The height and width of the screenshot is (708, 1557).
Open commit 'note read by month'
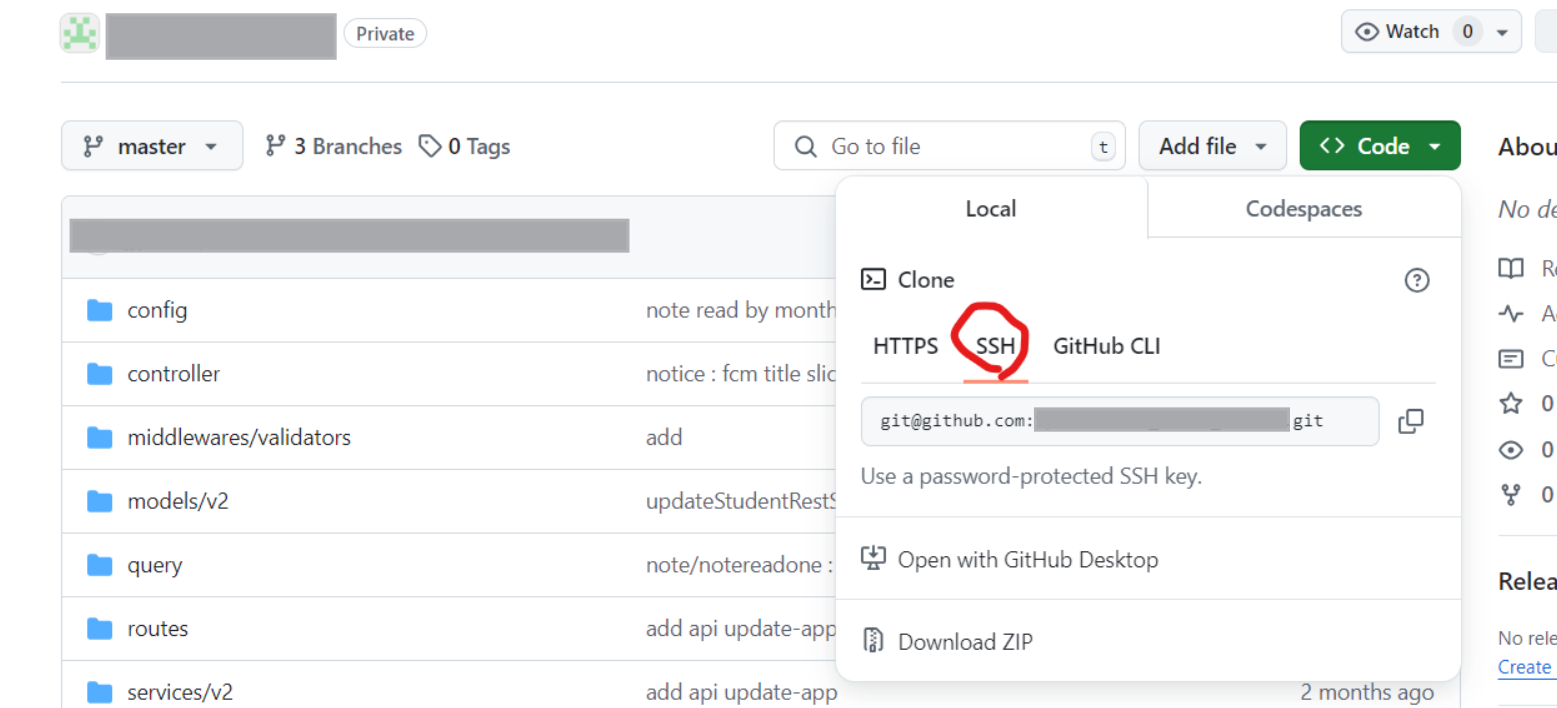(x=741, y=310)
